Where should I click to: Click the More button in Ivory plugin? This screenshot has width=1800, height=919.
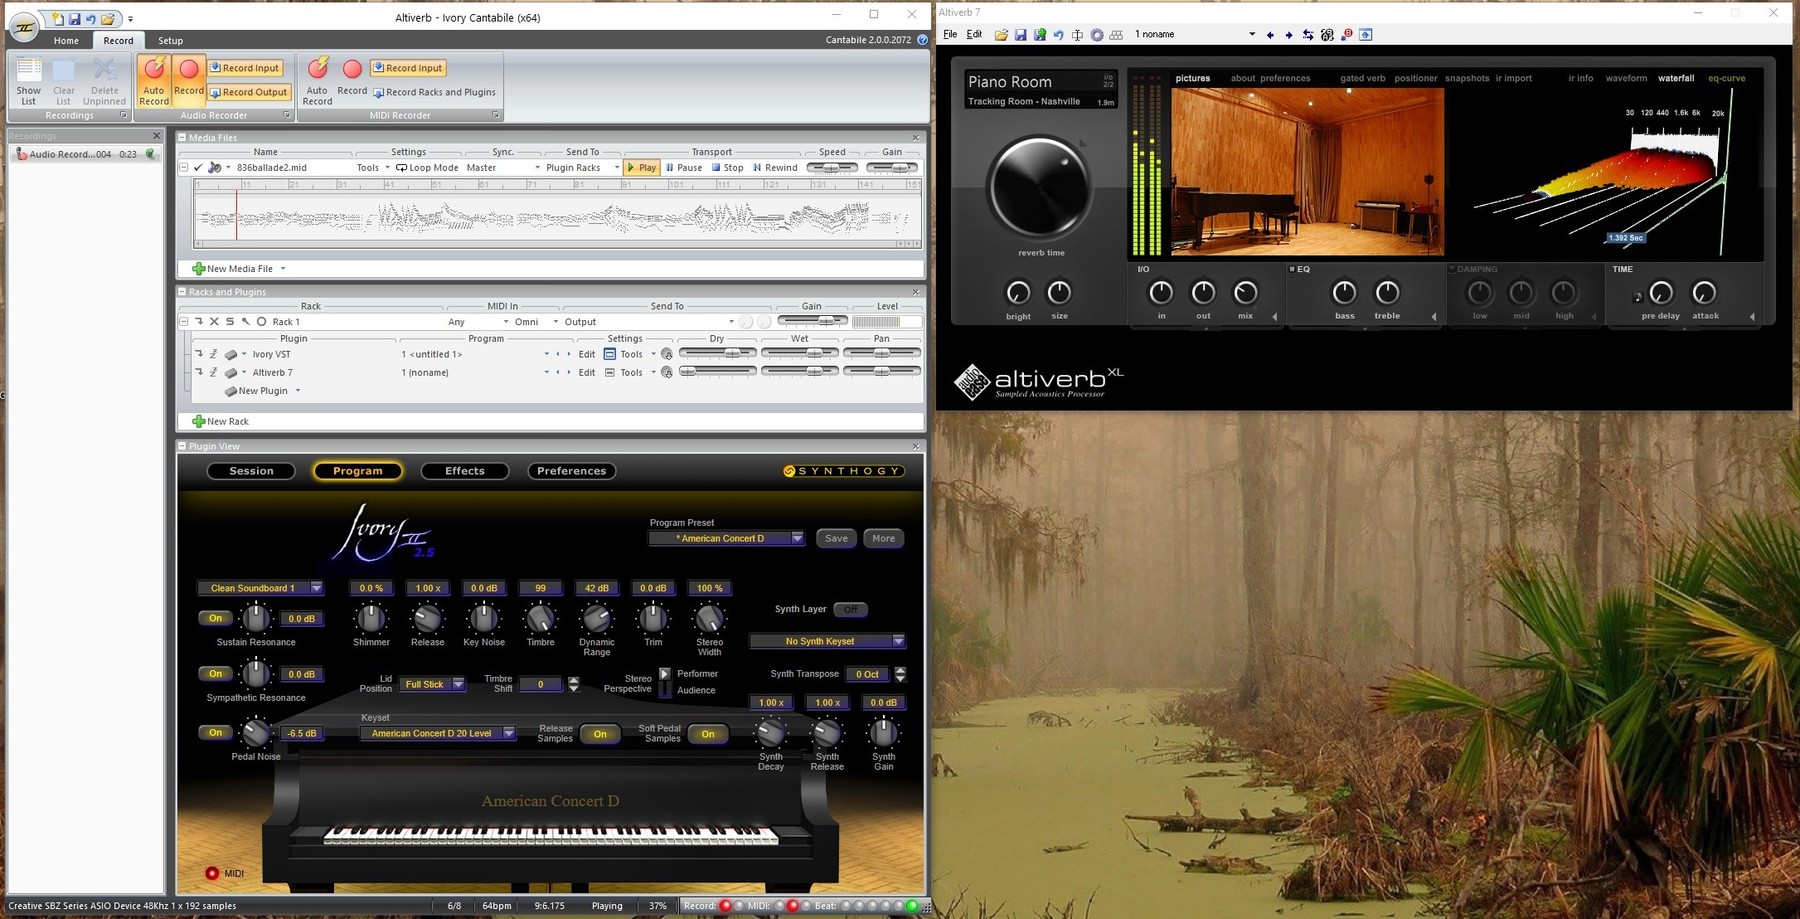(x=884, y=538)
